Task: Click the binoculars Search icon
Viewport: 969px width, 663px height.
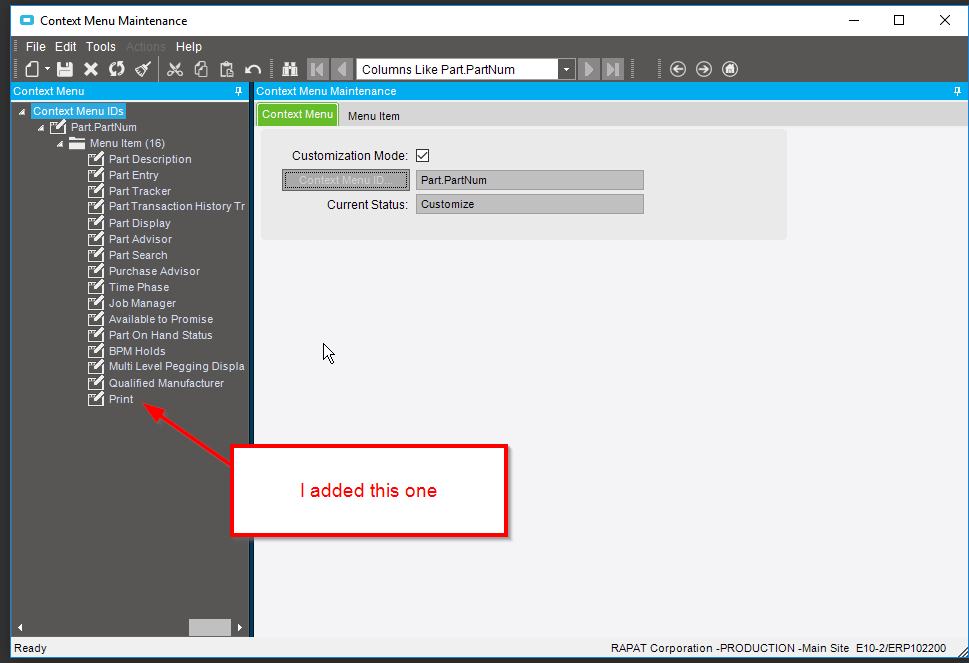Action: 290,69
